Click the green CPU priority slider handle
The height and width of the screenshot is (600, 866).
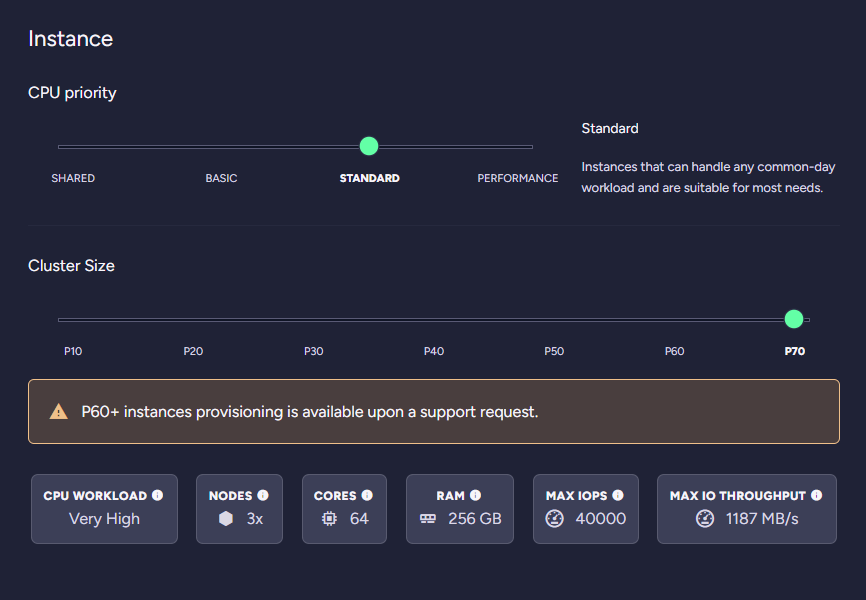(x=369, y=146)
